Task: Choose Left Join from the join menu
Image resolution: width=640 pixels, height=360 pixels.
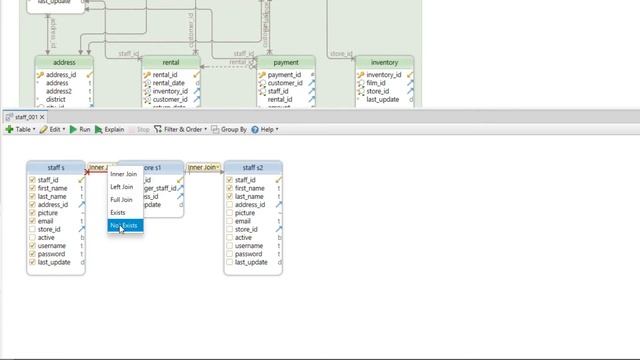Action: click(125, 187)
